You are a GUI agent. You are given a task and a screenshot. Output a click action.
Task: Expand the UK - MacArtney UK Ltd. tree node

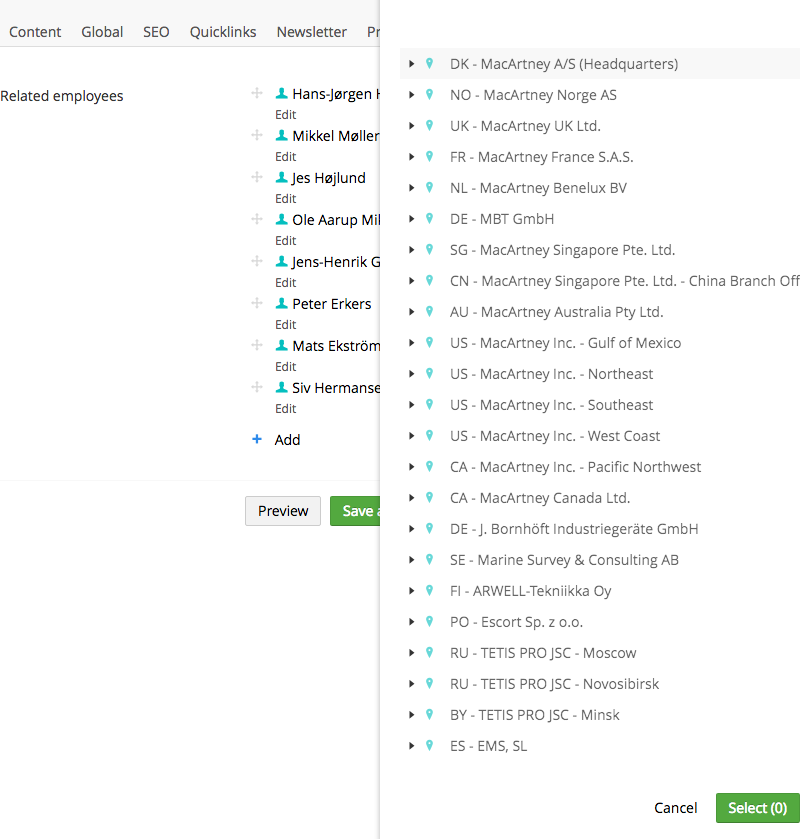click(411, 126)
